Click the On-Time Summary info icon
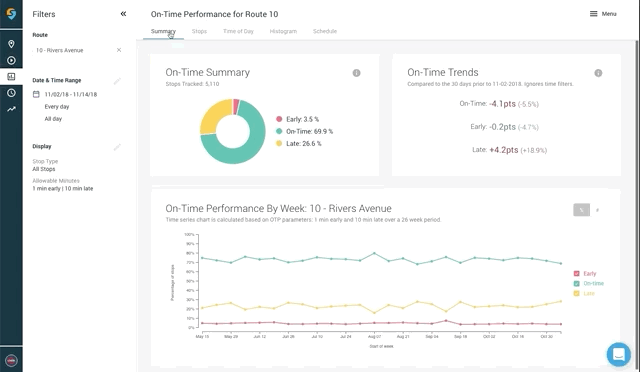 coord(356,73)
